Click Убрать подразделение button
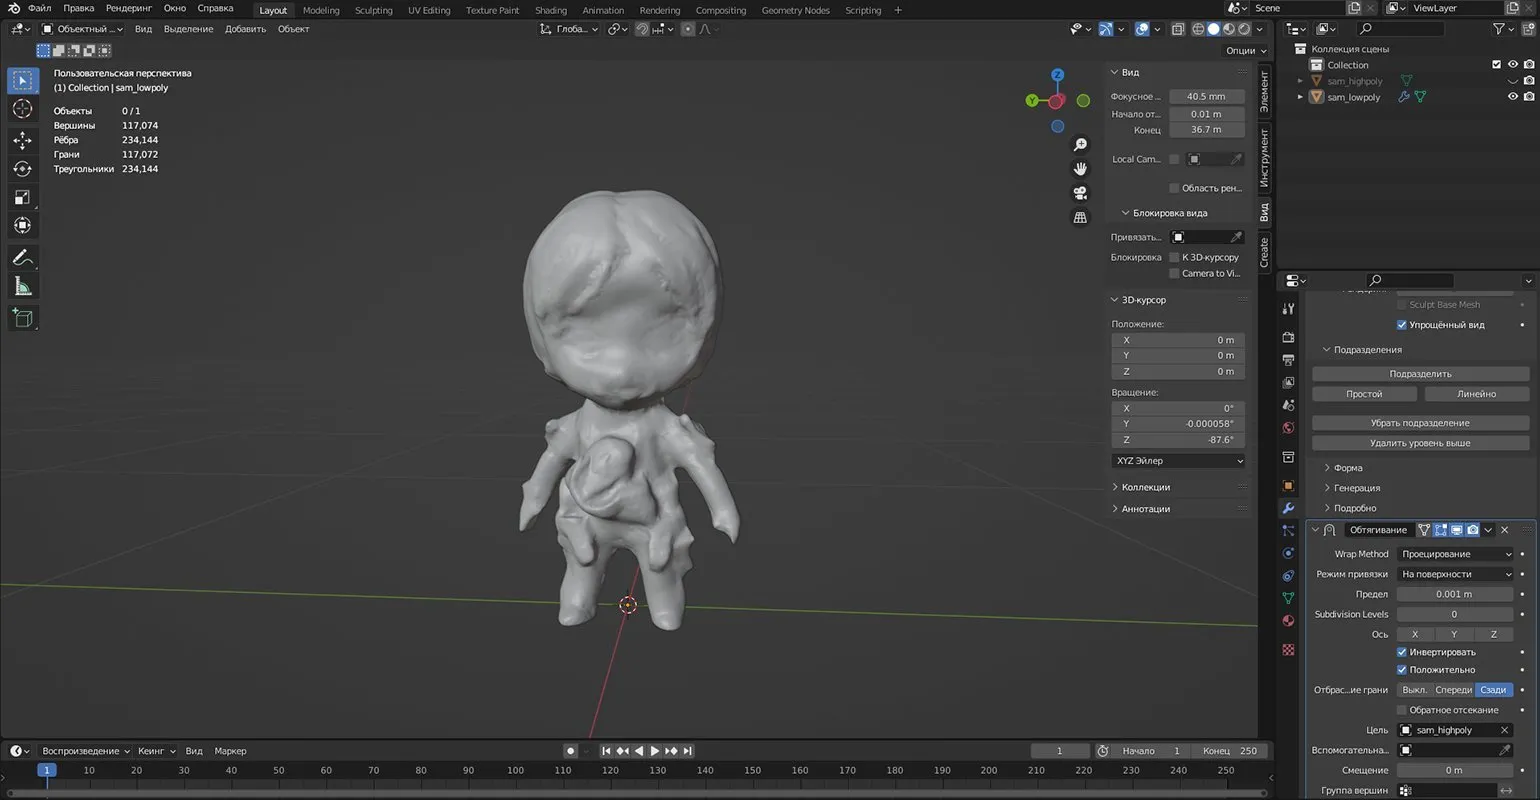The width and height of the screenshot is (1540, 800). (1420, 423)
